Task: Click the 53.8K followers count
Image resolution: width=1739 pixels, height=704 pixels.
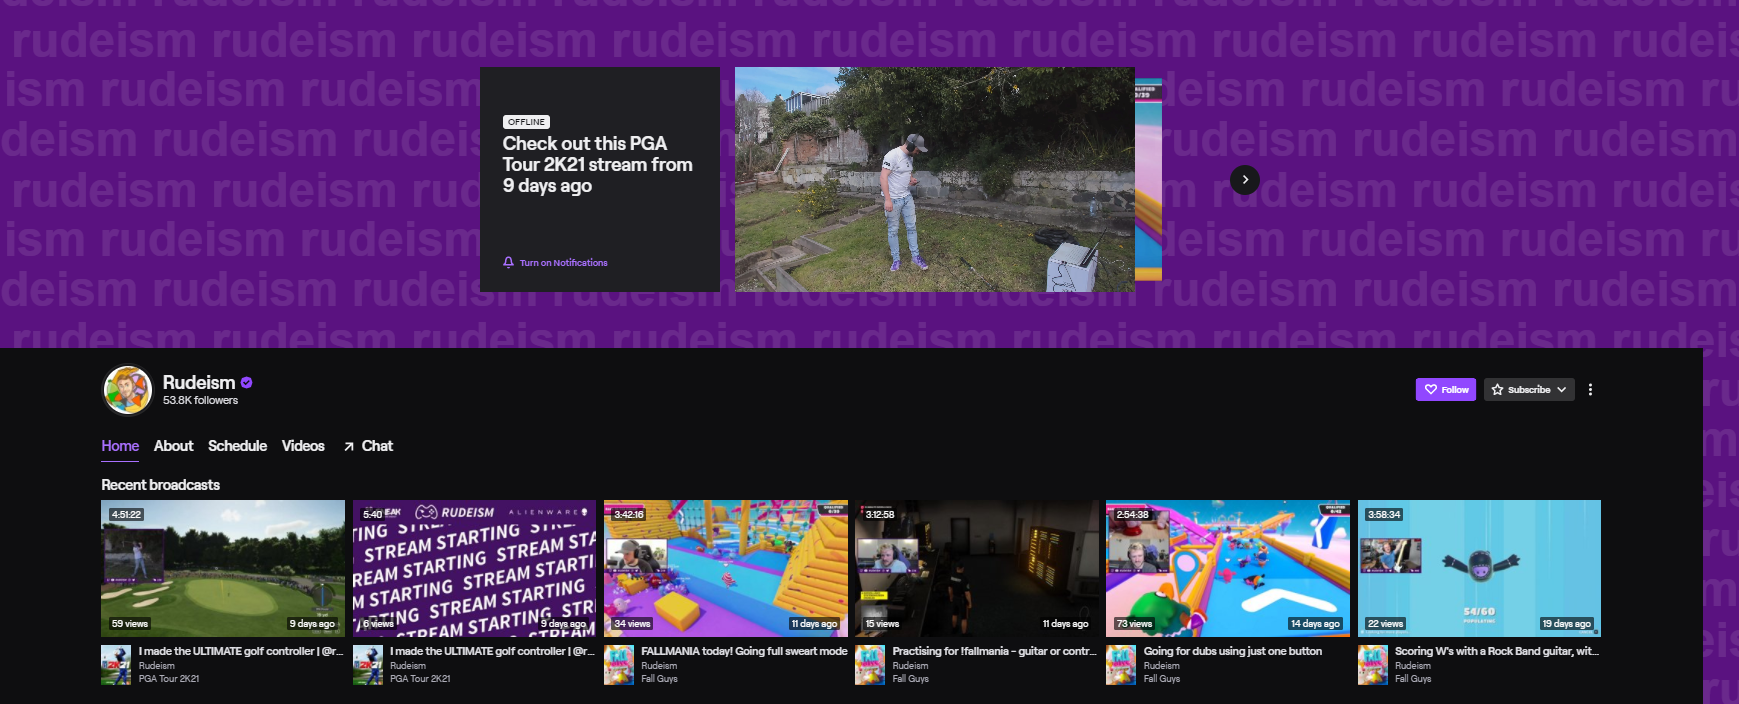Action: coord(201,400)
